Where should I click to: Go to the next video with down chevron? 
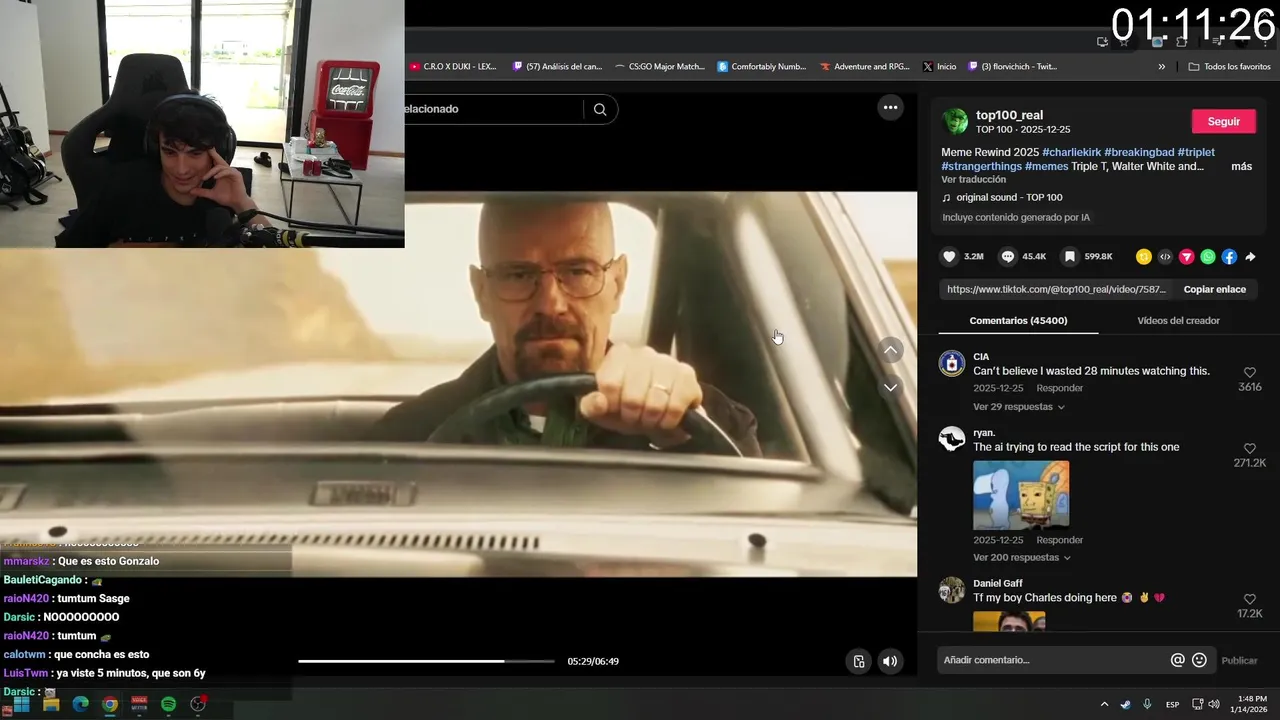coord(890,387)
